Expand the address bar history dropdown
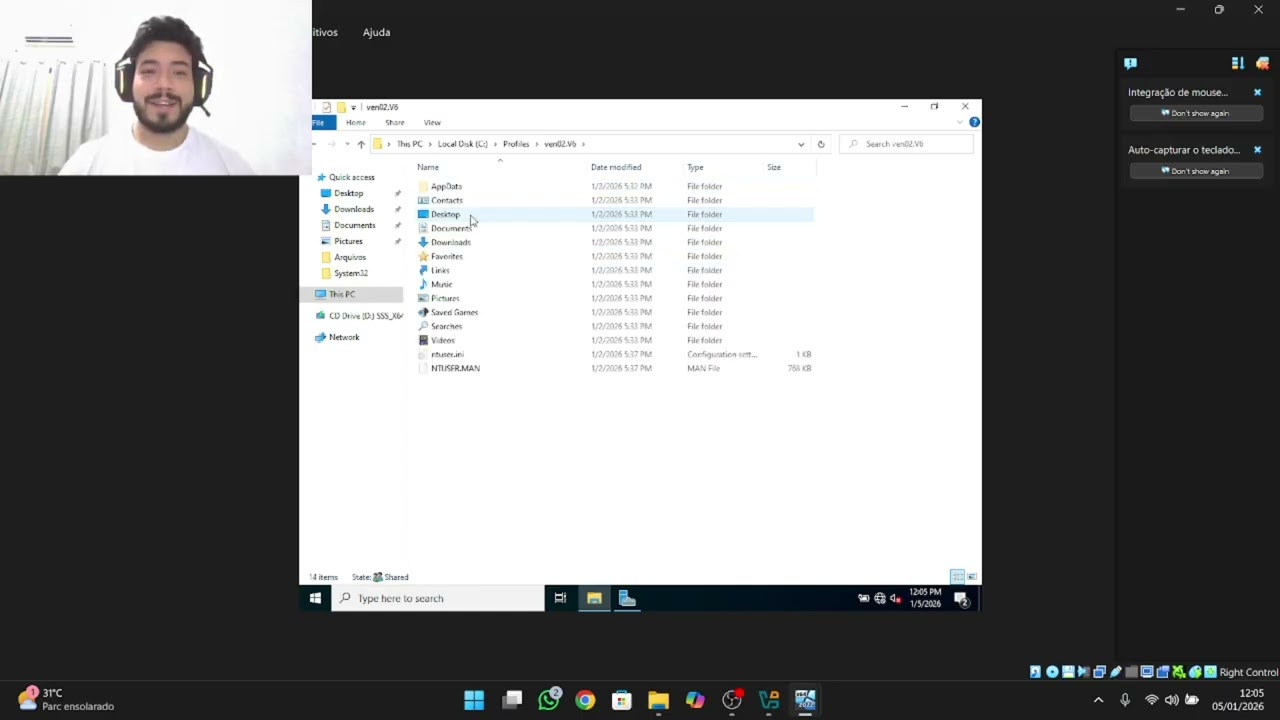The height and width of the screenshot is (720, 1280). coord(801,144)
